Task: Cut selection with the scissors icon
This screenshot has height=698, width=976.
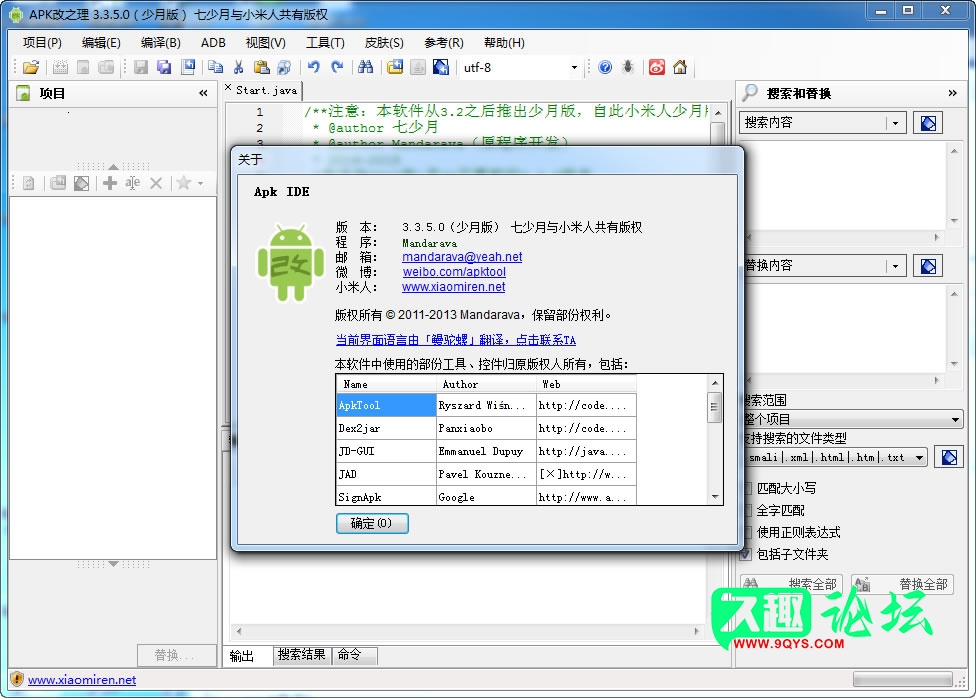Action: (238, 67)
